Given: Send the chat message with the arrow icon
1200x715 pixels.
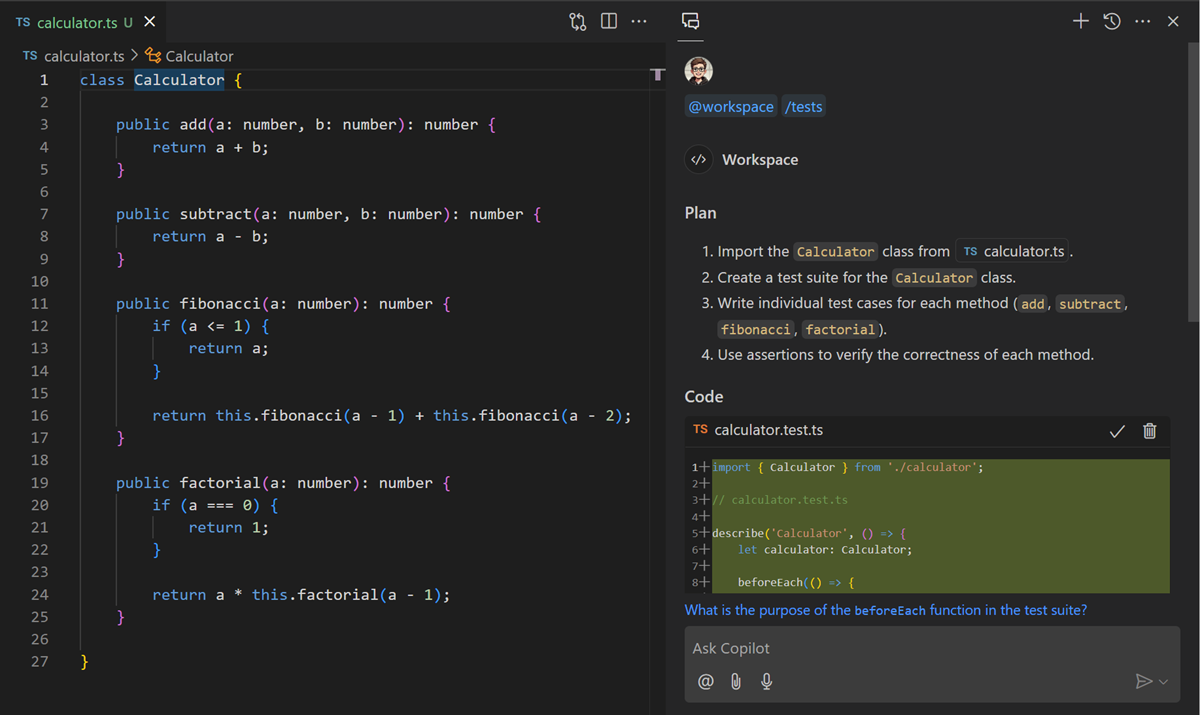Looking at the screenshot, I should tap(1143, 681).
